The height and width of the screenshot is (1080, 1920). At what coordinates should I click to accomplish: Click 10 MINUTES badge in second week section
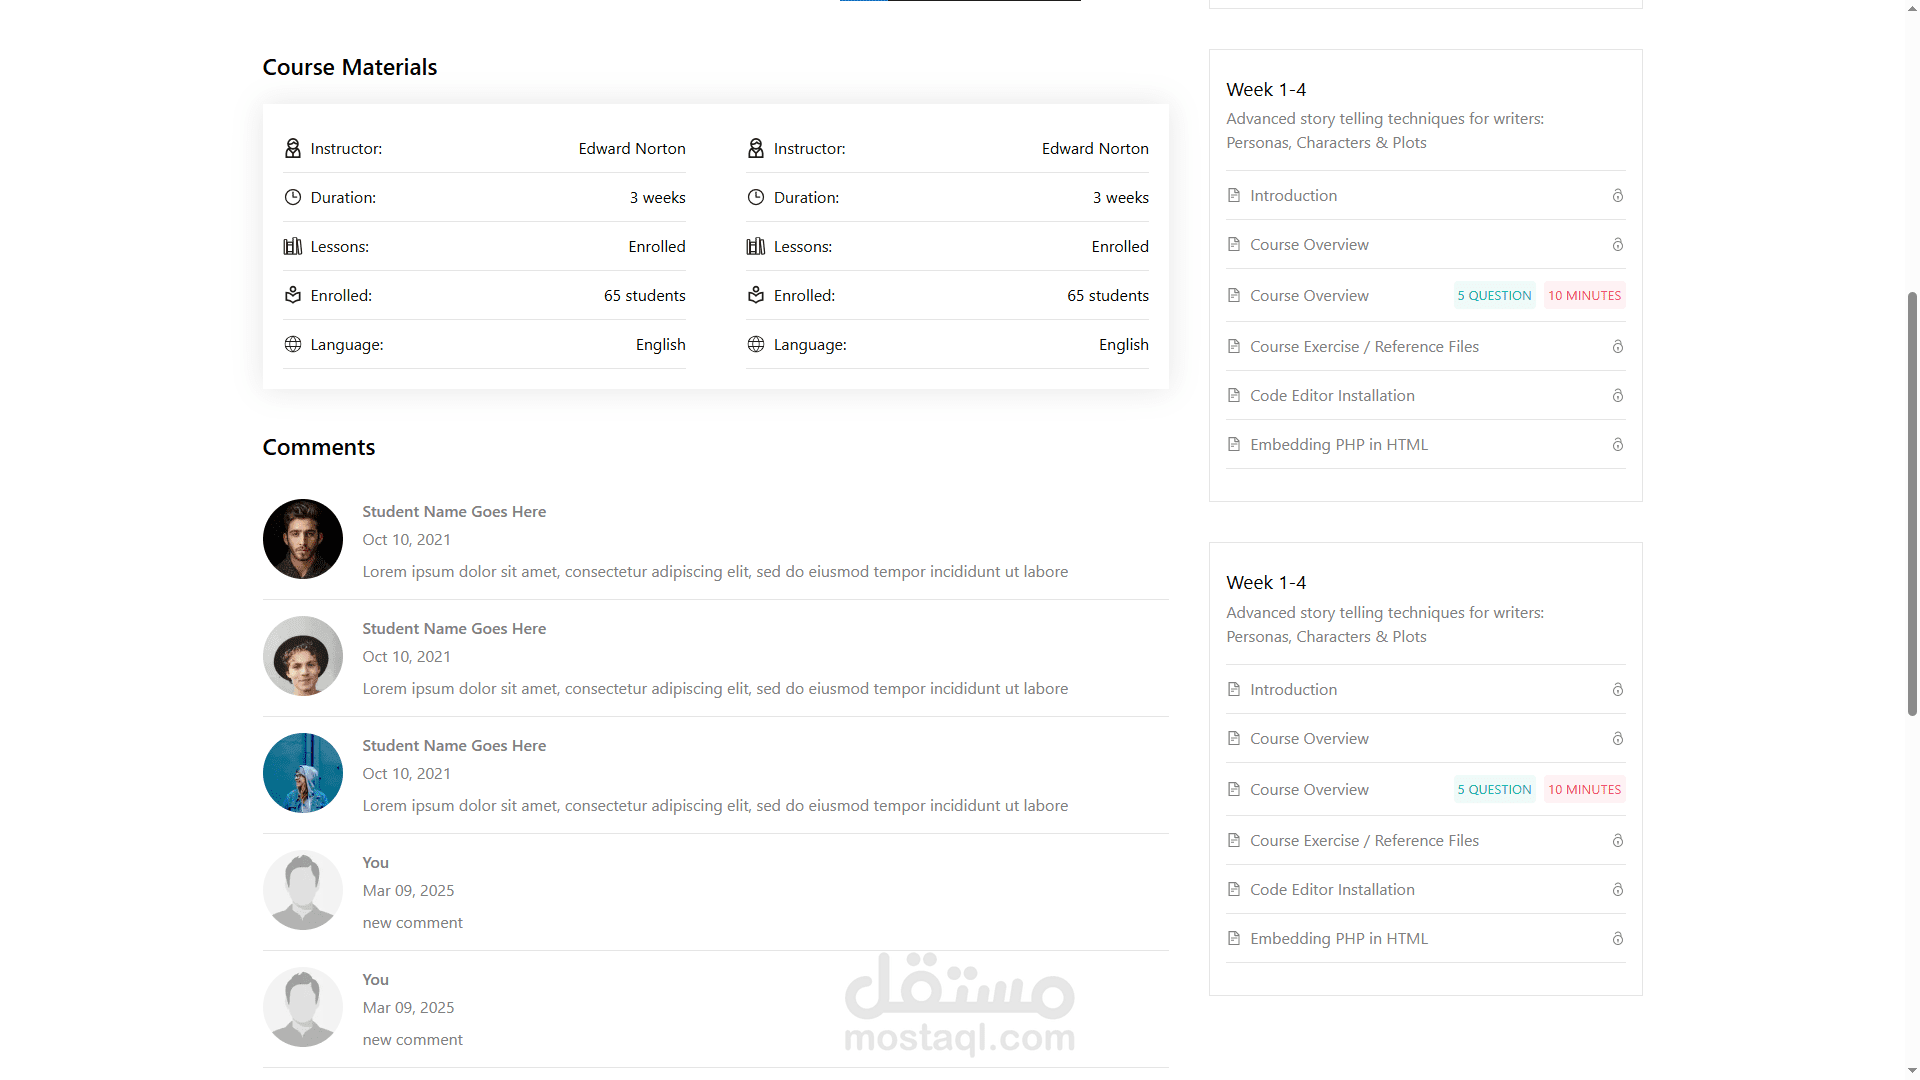click(x=1584, y=790)
